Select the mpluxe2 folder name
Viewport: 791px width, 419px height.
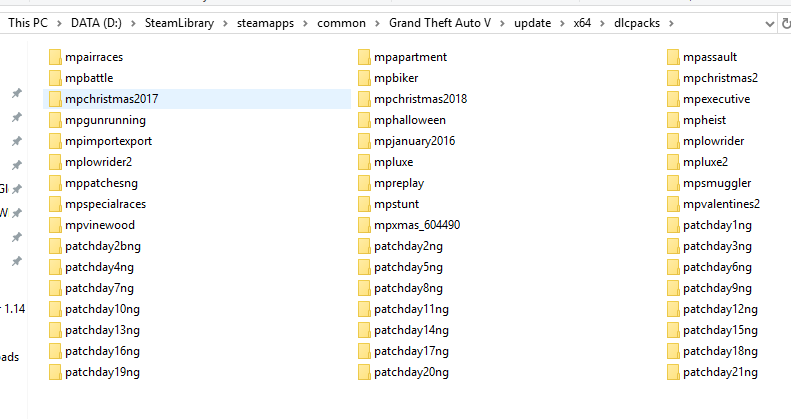705,162
